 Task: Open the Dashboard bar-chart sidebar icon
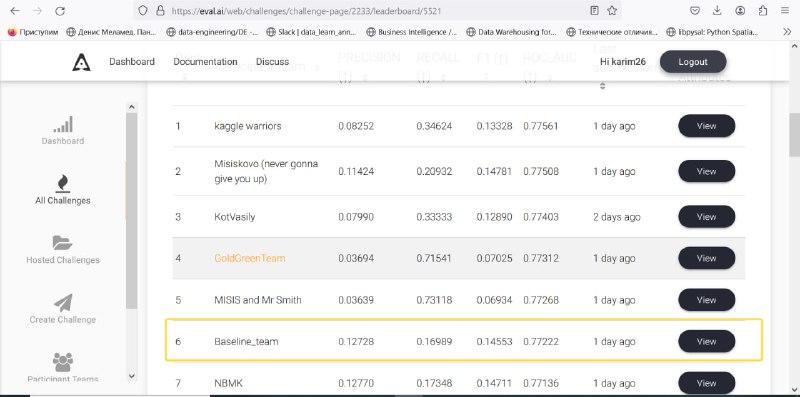pos(63,125)
